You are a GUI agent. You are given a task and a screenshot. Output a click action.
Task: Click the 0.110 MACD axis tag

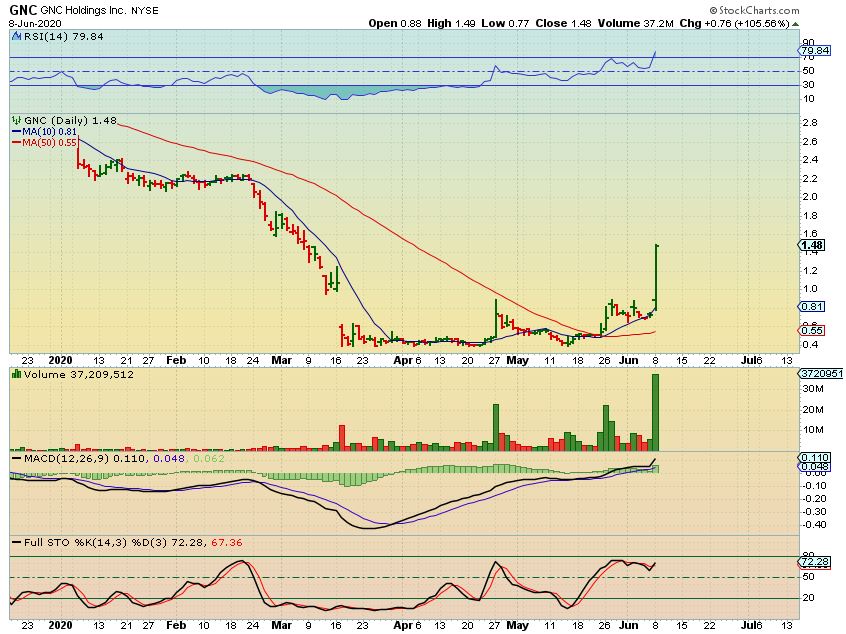[x=815, y=458]
